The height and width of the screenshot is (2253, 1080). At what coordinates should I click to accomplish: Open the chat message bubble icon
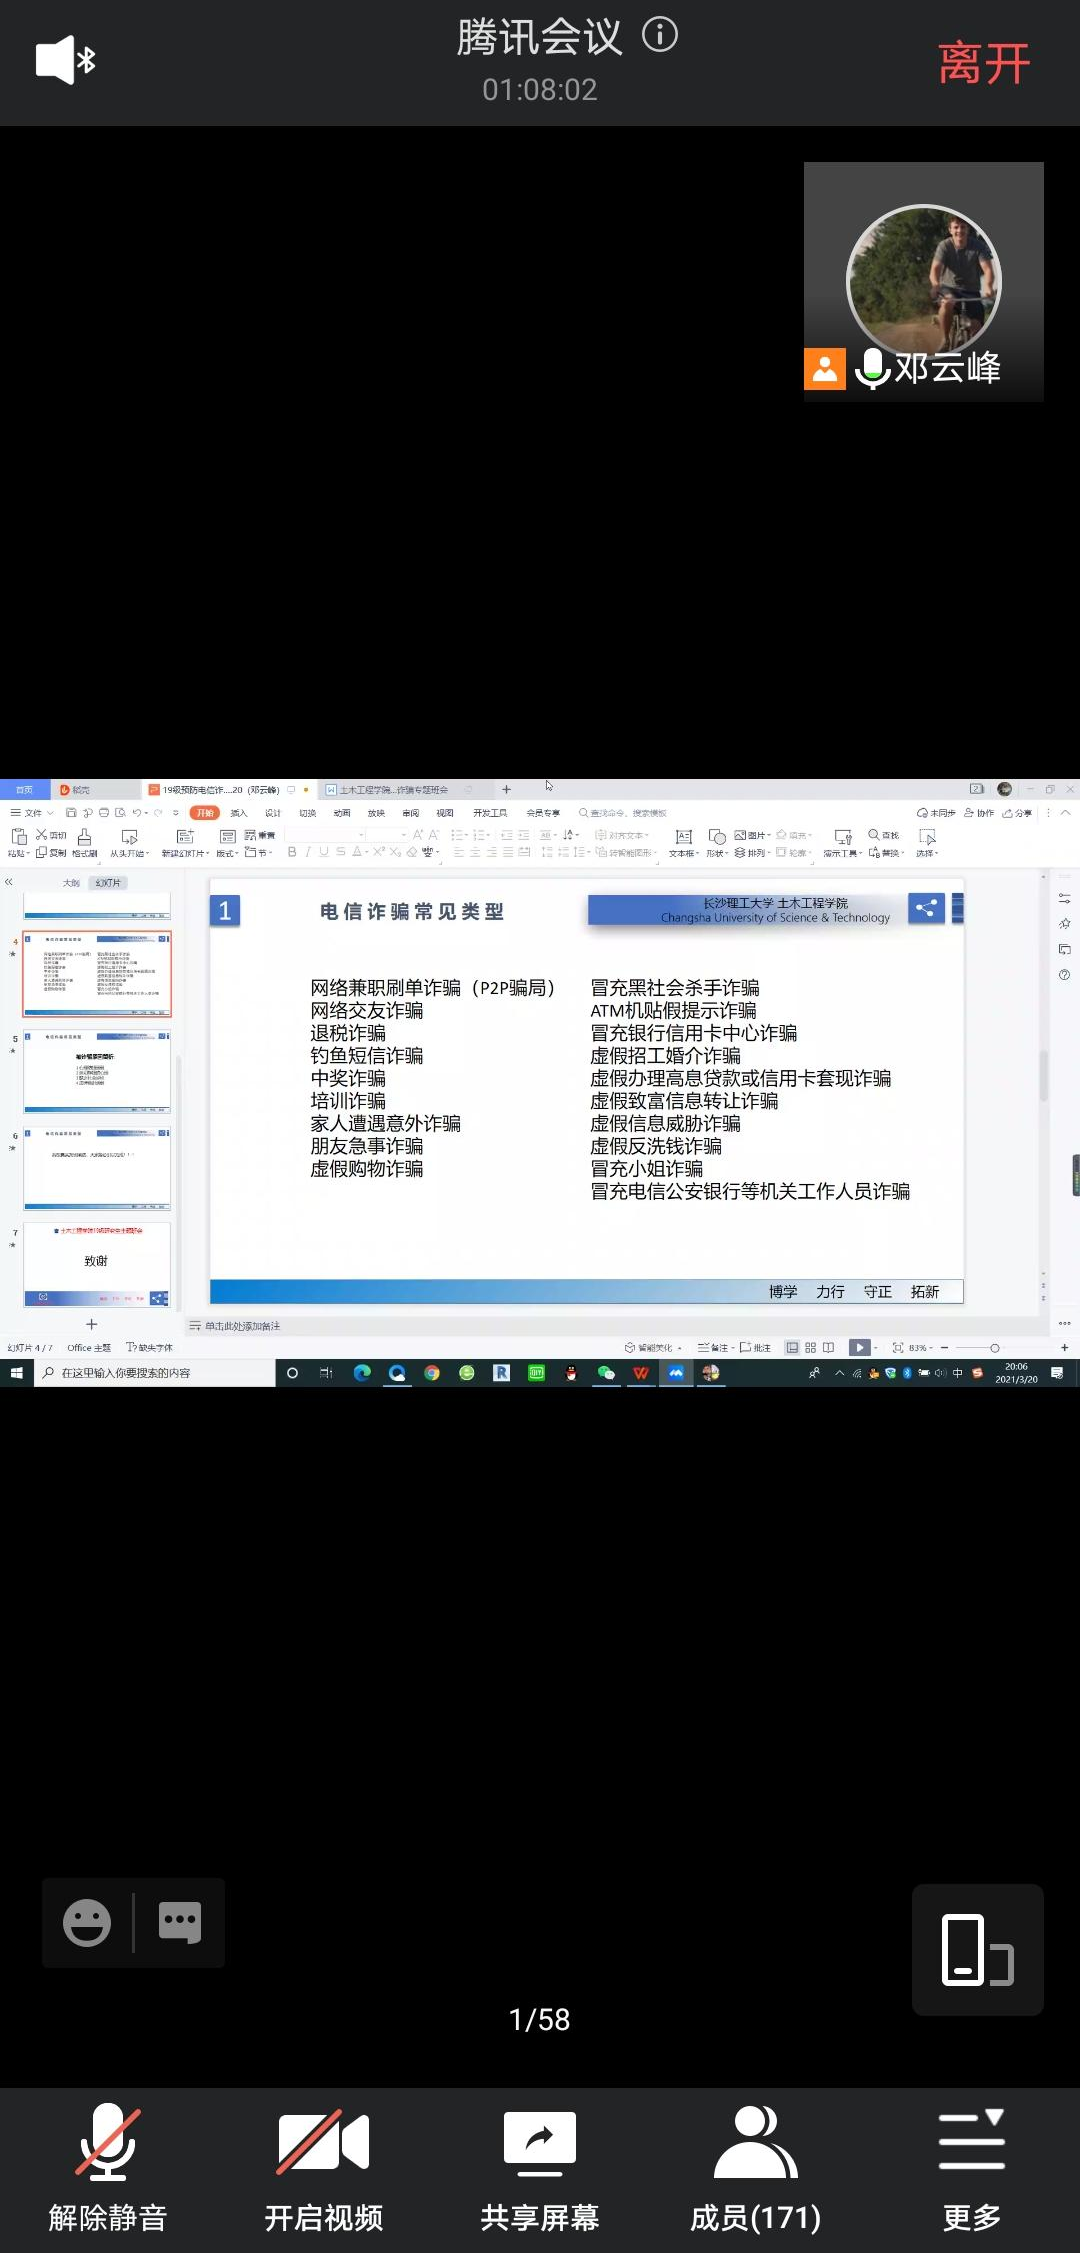coord(180,1922)
